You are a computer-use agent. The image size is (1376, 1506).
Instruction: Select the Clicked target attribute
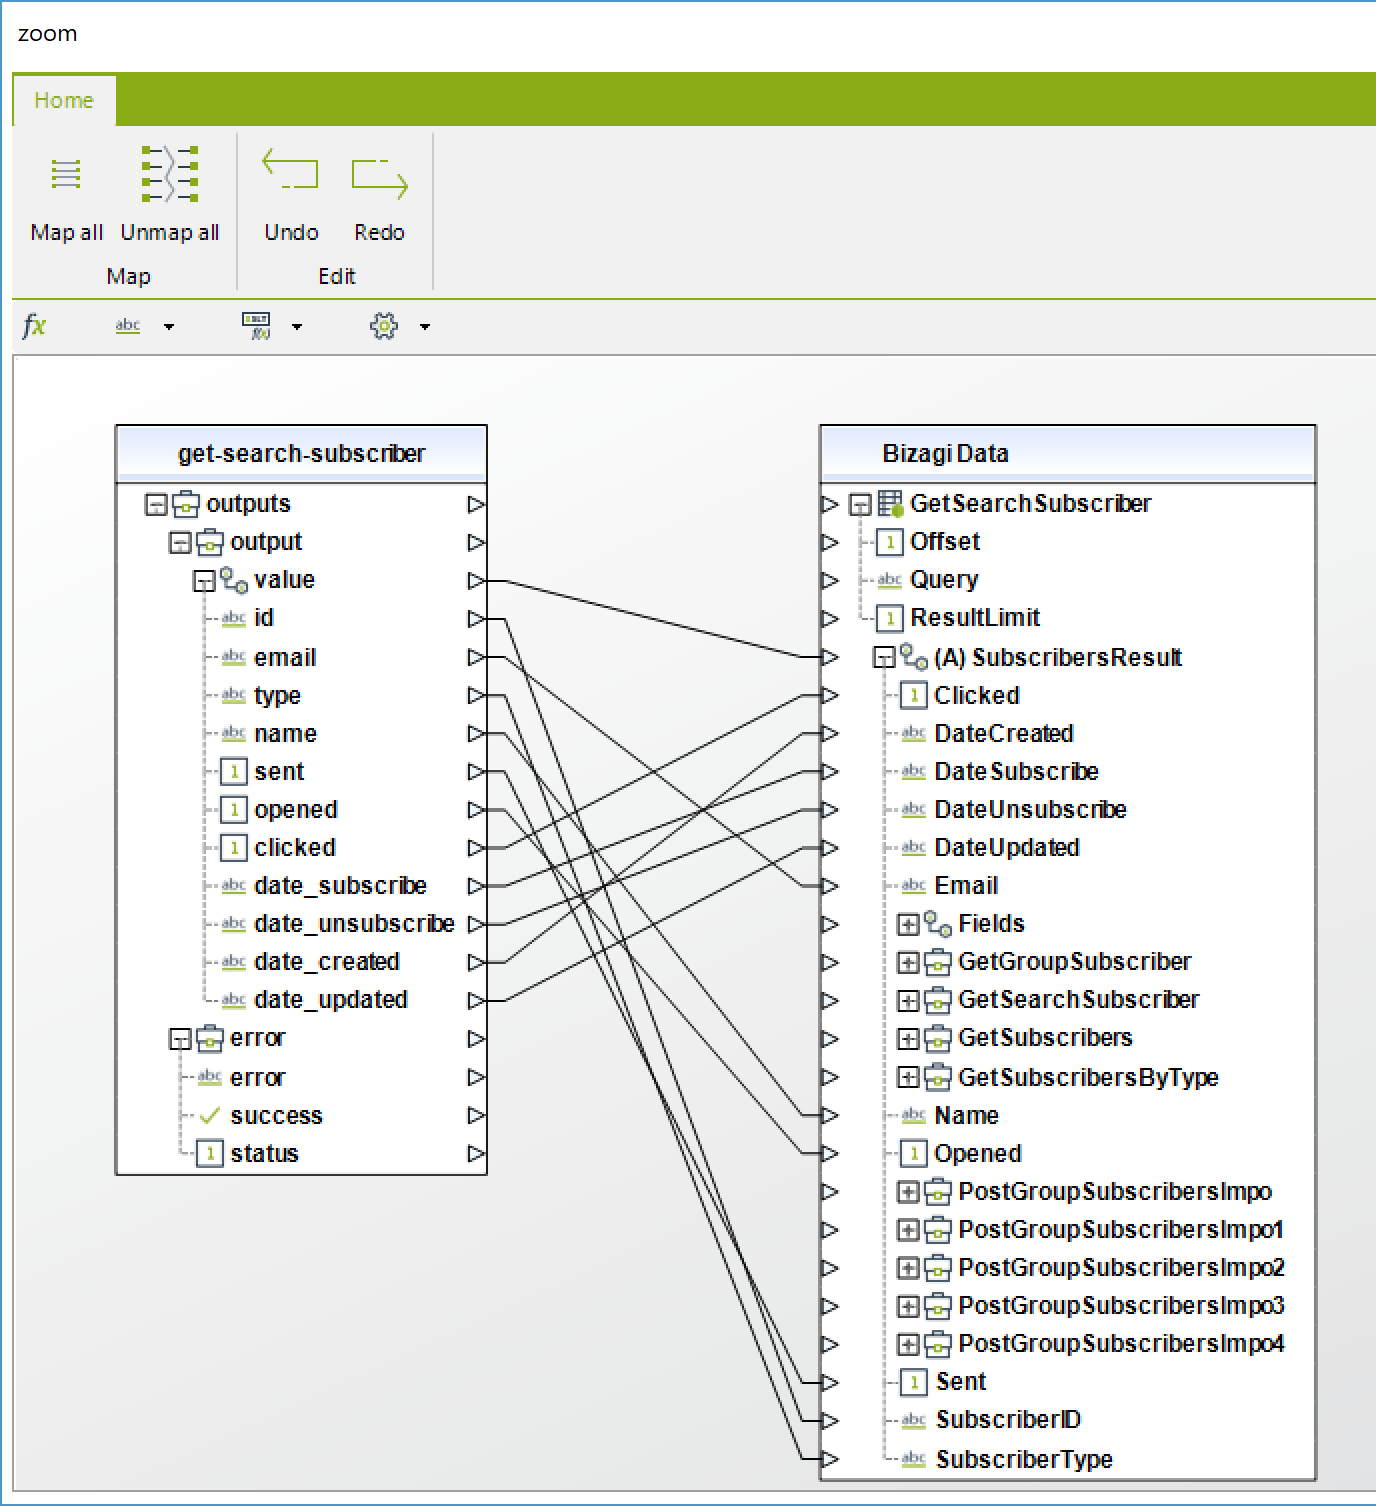coord(977,695)
